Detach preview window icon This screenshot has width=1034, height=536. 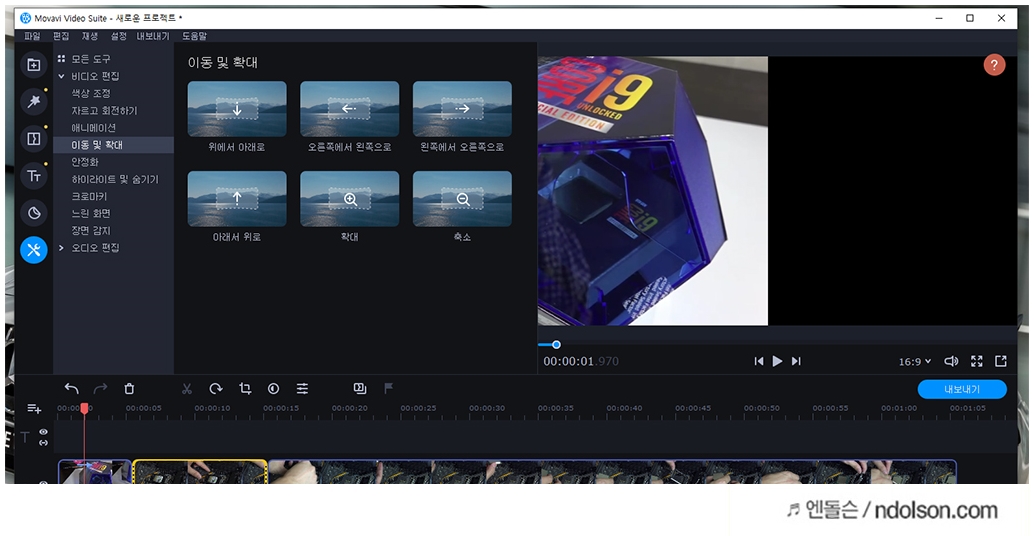1001,361
